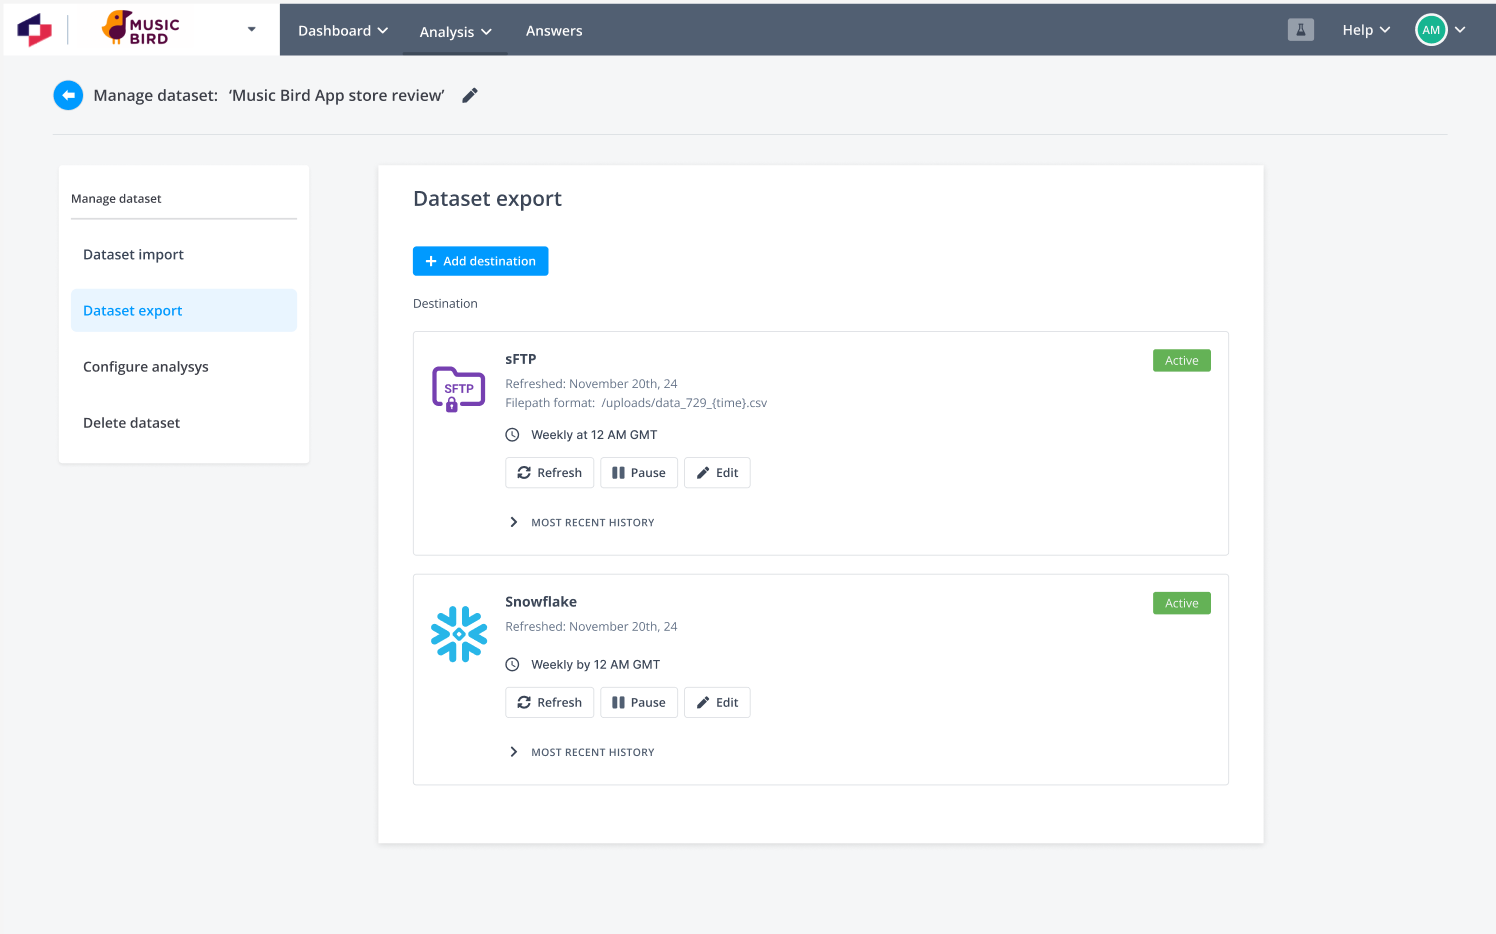The image size is (1496, 934).
Task: Click the Music Bird brand logo
Action: (x=141, y=29)
